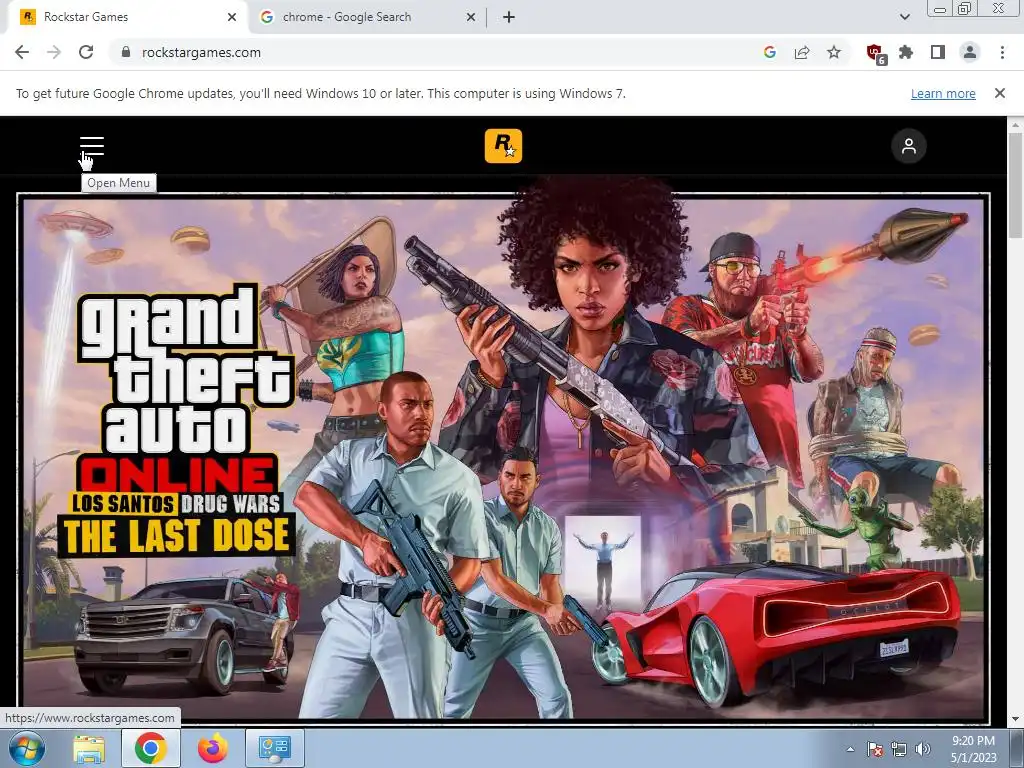Launch Firefox from taskbar
Viewport: 1024px width, 768px height.
(x=212, y=748)
